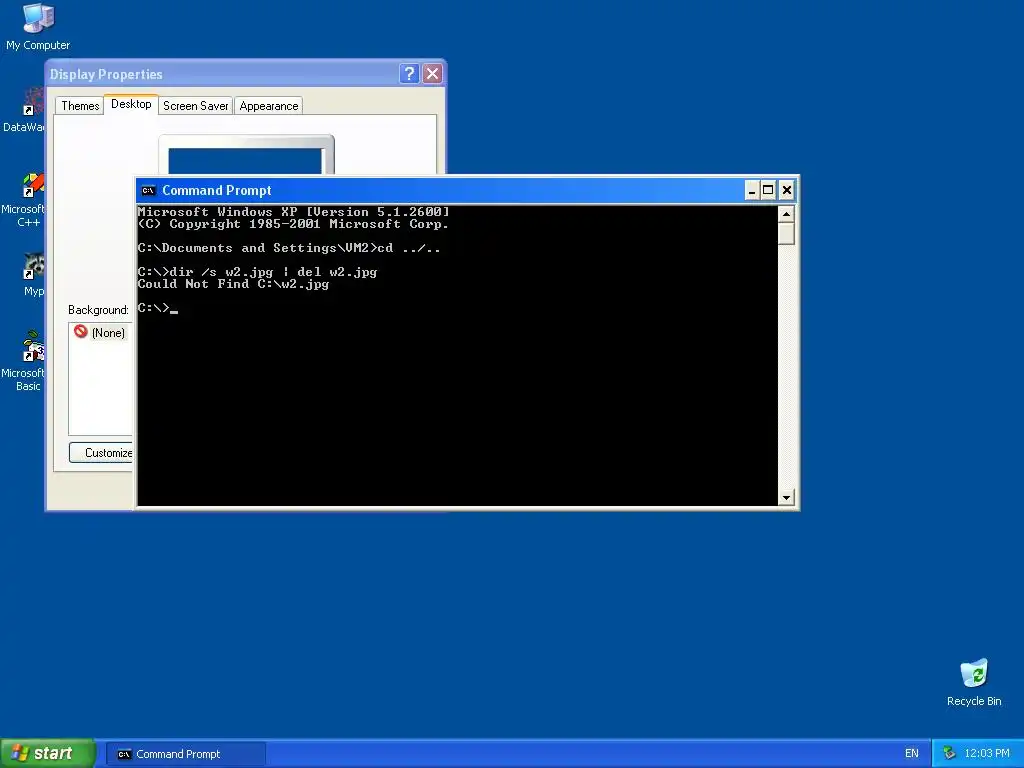Click the Command Prompt scroll down arrow
This screenshot has height=768, width=1024.
786,498
